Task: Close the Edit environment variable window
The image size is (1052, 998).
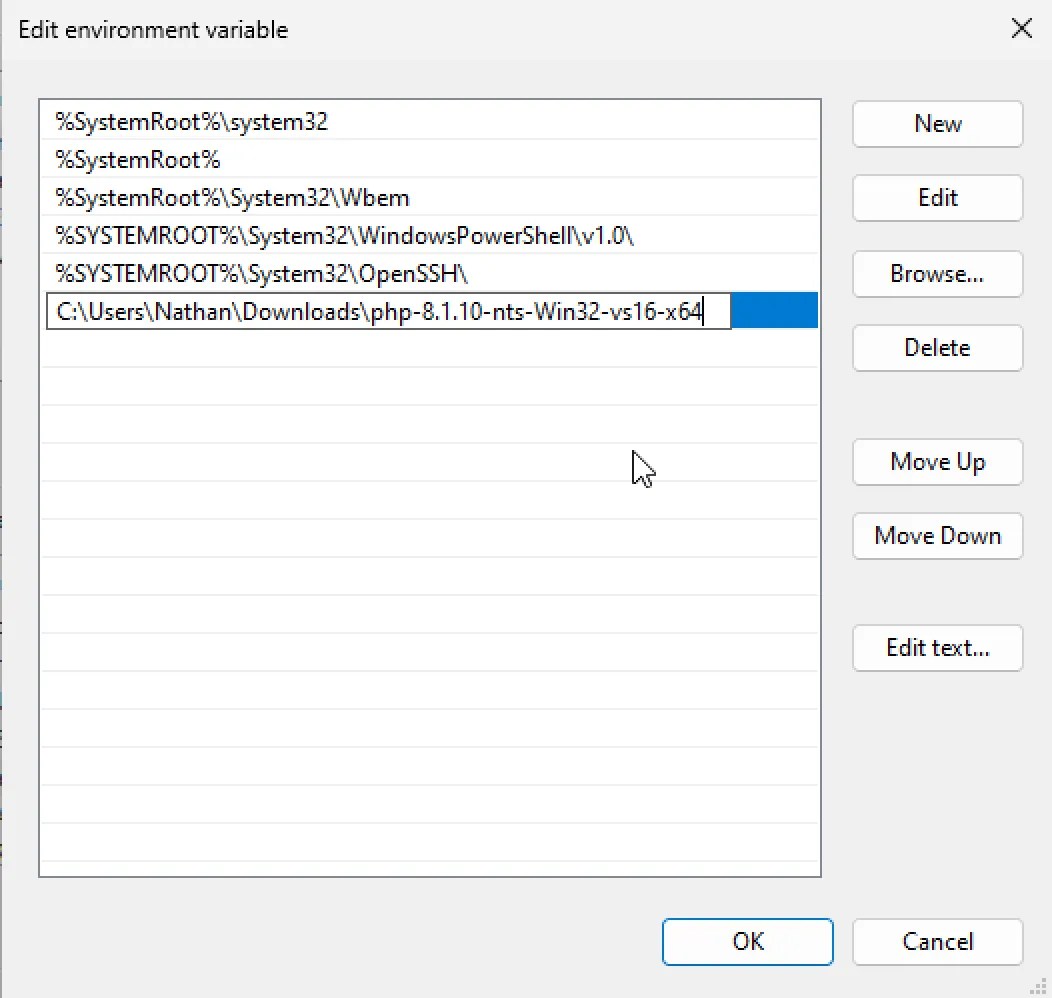Action: [1021, 29]
